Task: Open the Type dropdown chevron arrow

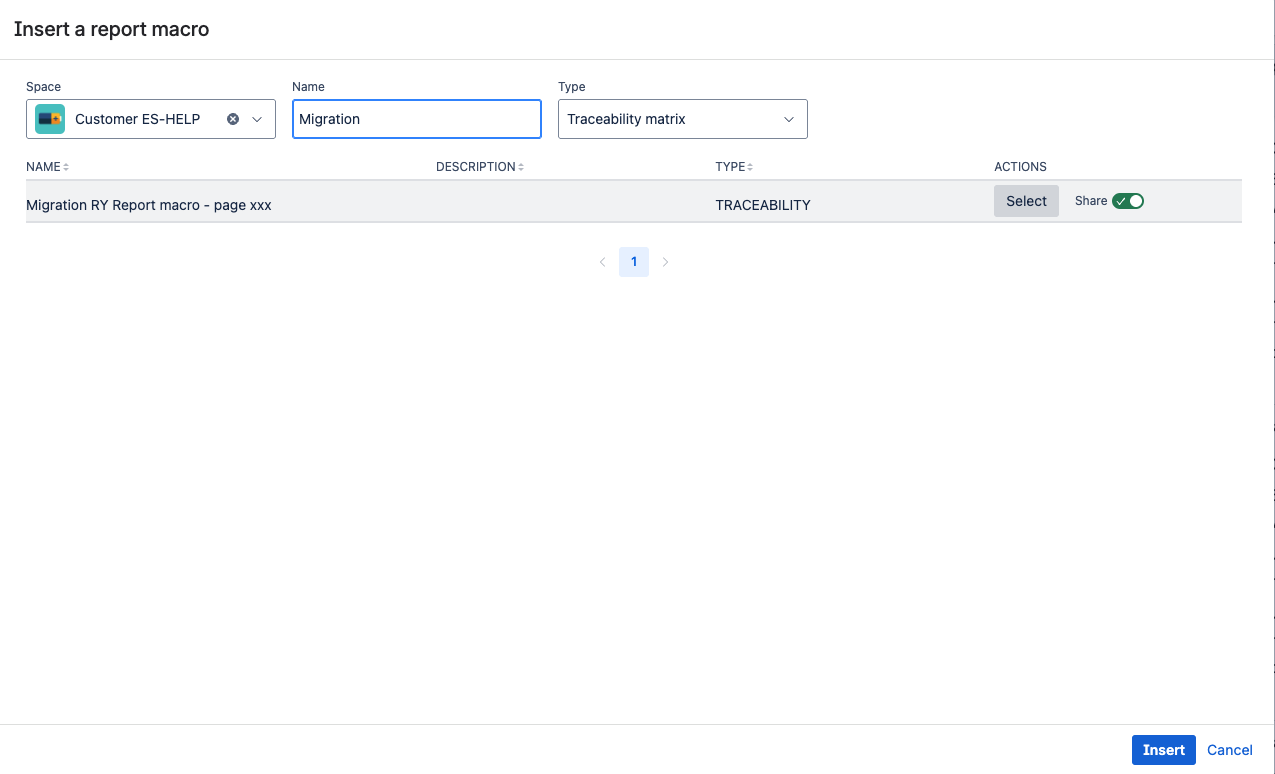Action: pyautogui.click(x=789, y=119)
